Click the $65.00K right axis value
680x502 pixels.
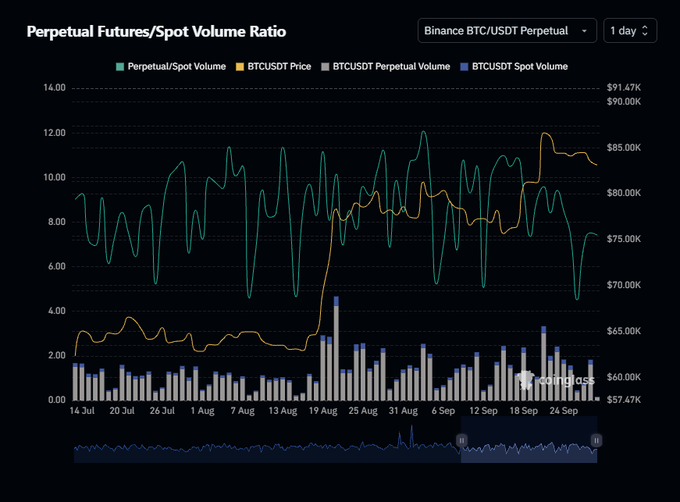coord(624,331)
